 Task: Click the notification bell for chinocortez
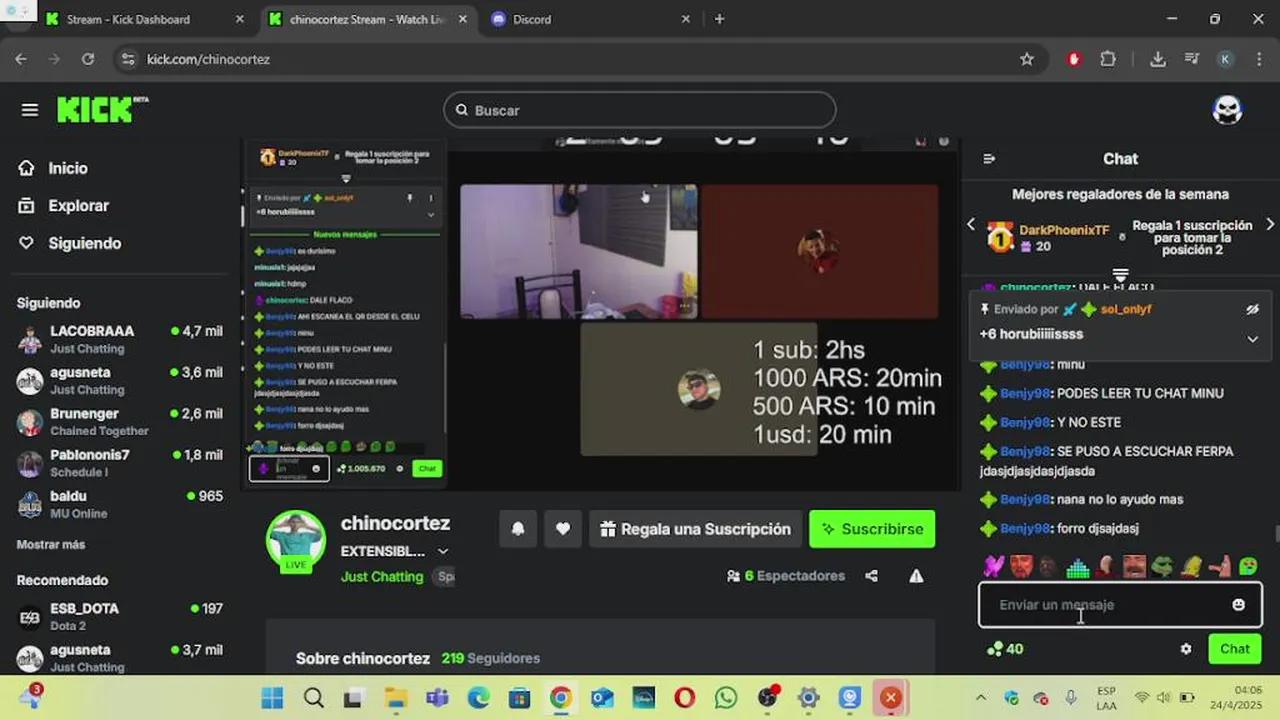518,529
